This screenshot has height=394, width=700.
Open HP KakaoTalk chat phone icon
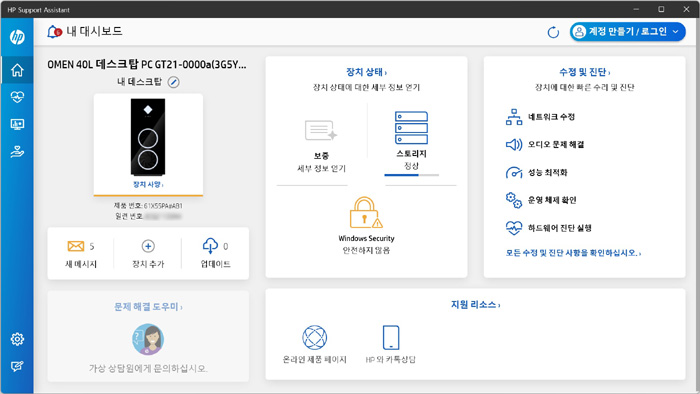point(391,337)
